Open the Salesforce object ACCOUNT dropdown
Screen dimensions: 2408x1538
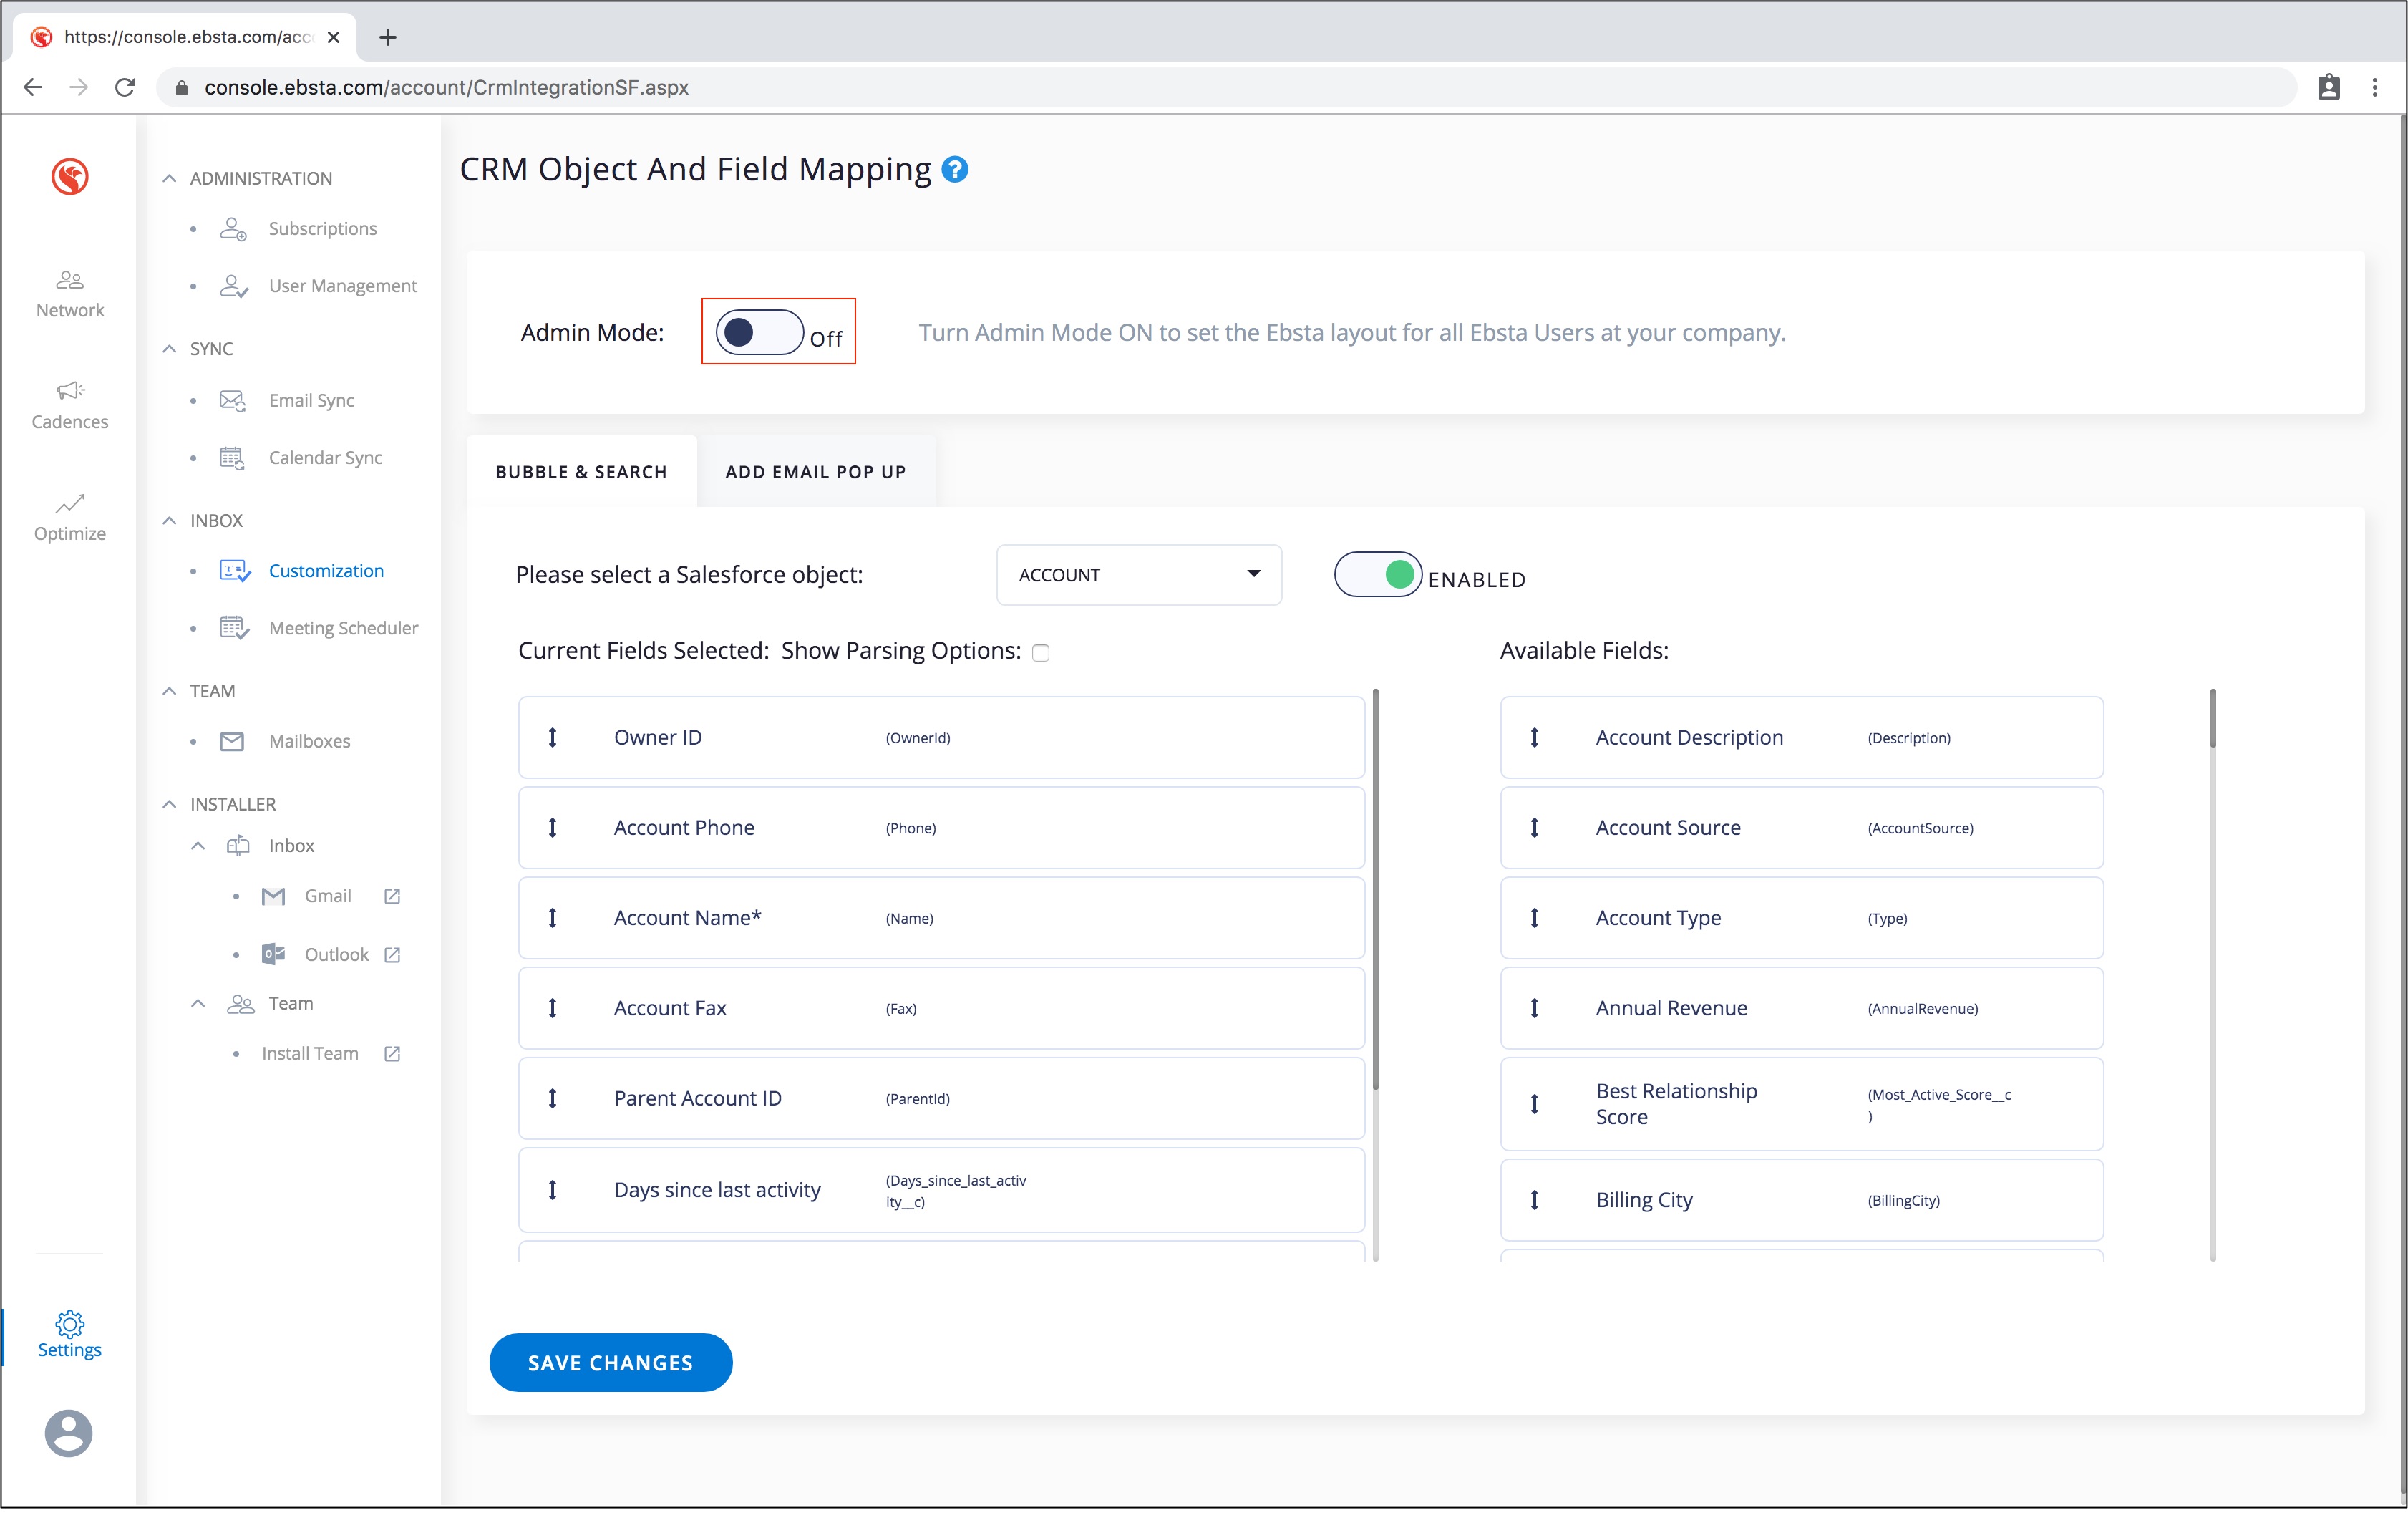[1138, 575]
